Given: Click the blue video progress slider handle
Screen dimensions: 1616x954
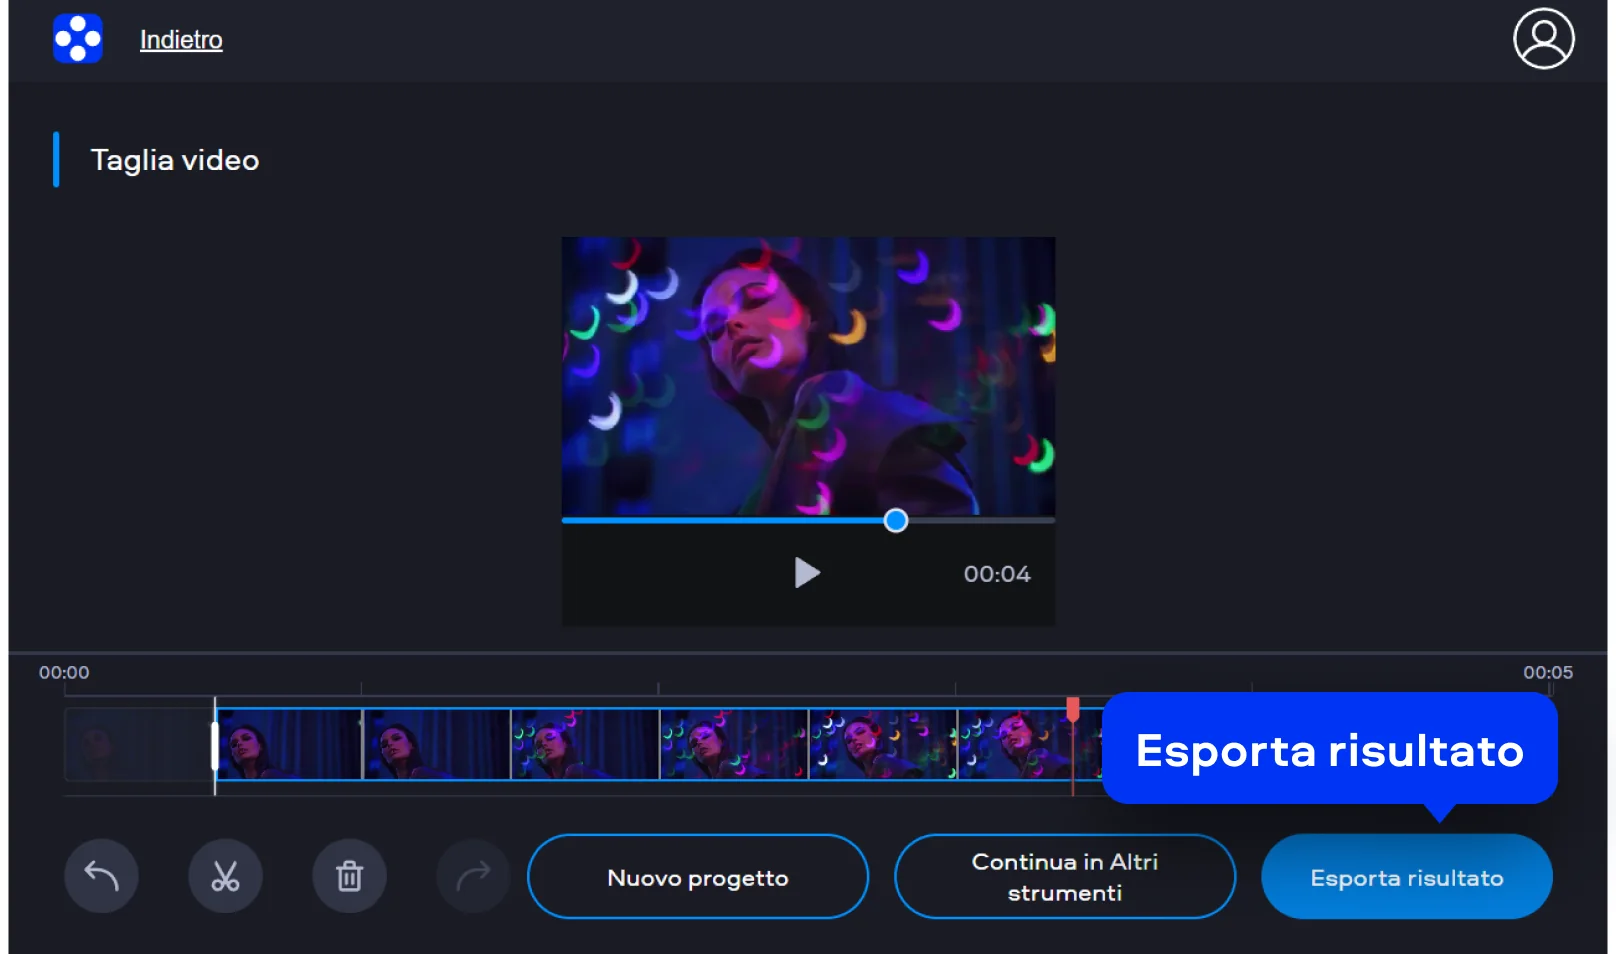Looking at the screenshot, I should [x=896, y=520].
